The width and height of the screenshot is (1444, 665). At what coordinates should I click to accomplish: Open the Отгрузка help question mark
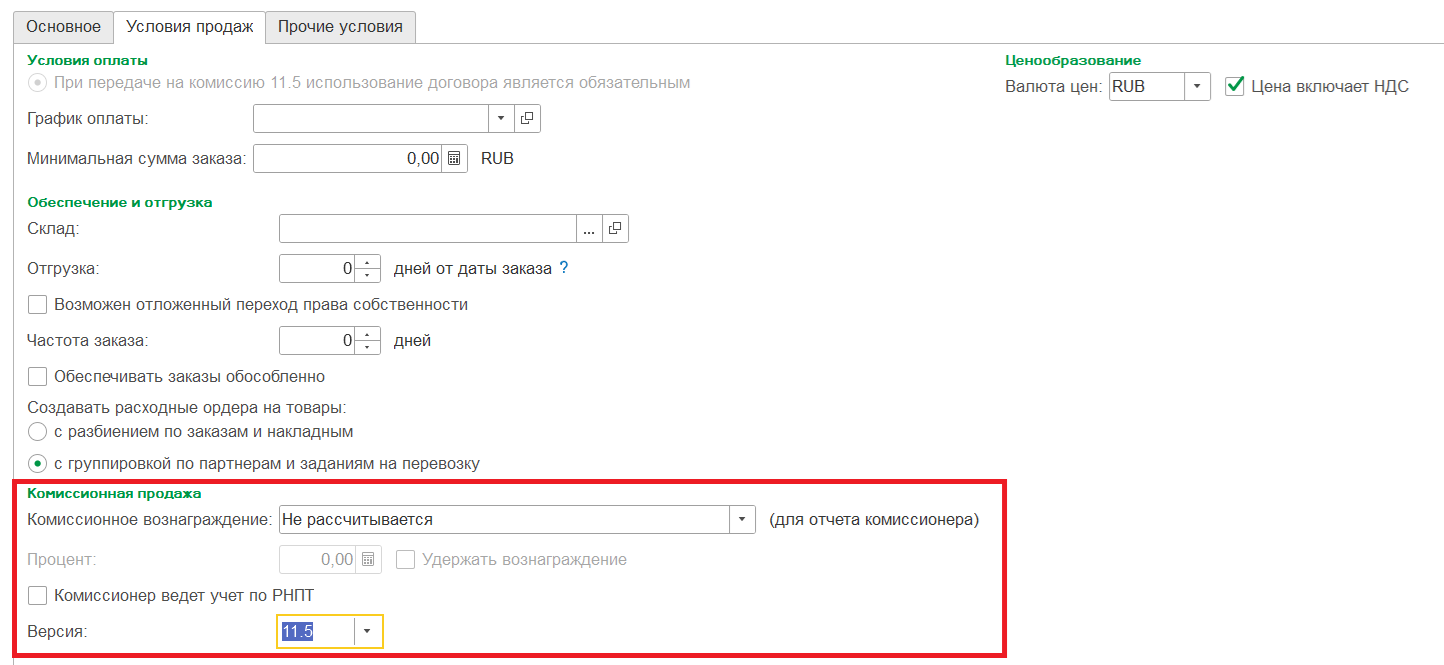pyautogui.click(x=563, y=268)
